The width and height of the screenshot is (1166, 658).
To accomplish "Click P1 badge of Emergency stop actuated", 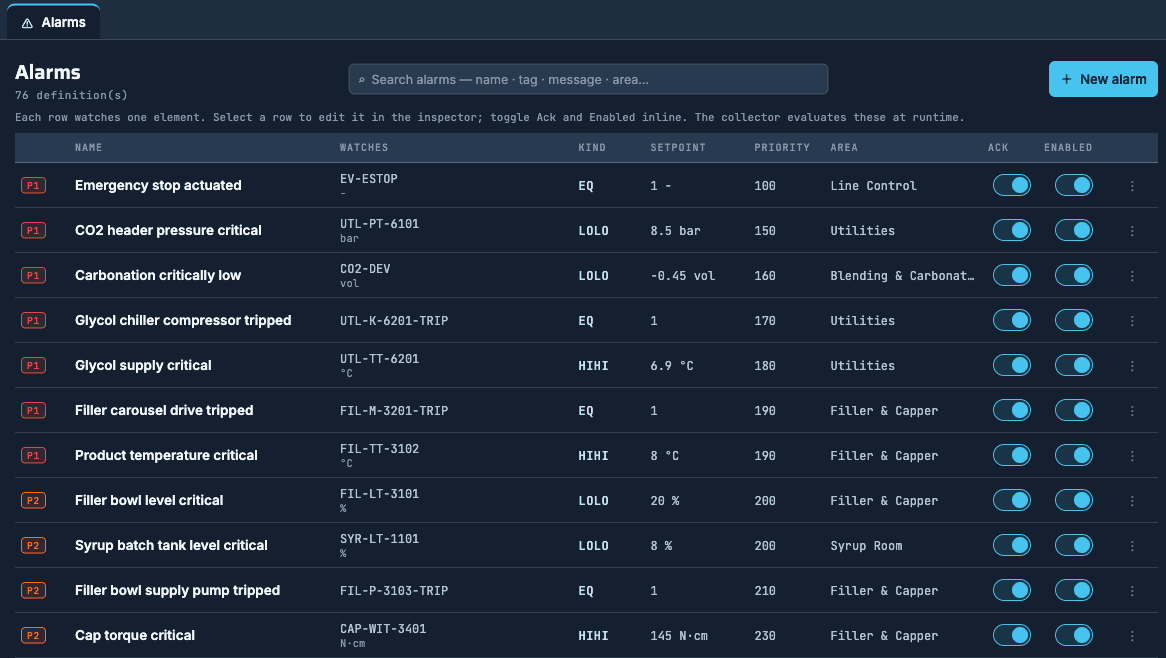I will (33, 185).
